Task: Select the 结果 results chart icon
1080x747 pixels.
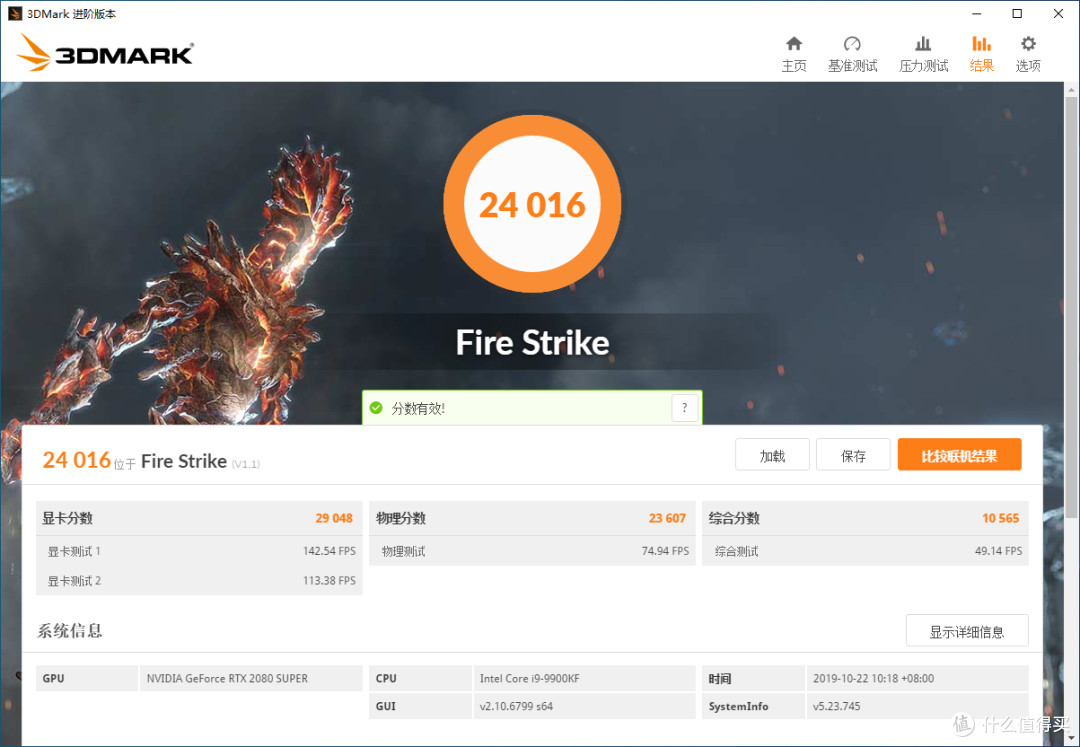Action: (x=982, y=44)
